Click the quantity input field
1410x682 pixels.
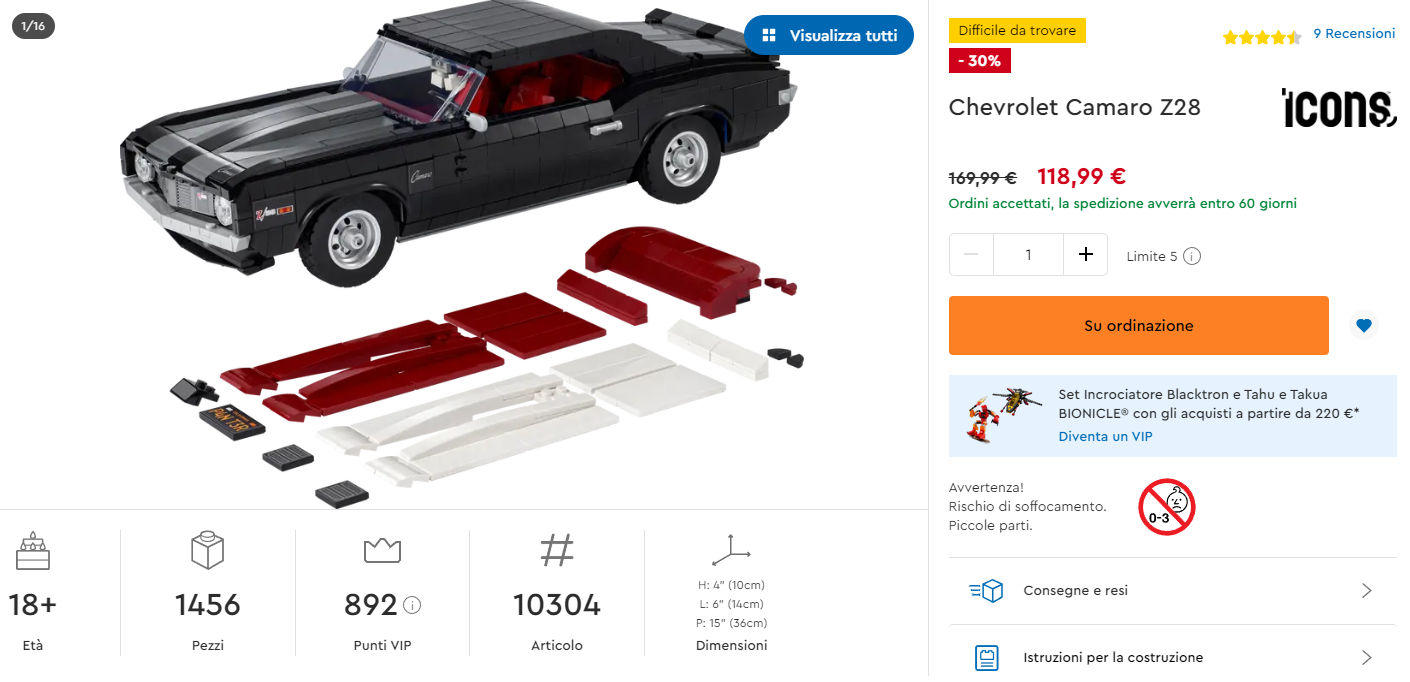[1028, 254]
